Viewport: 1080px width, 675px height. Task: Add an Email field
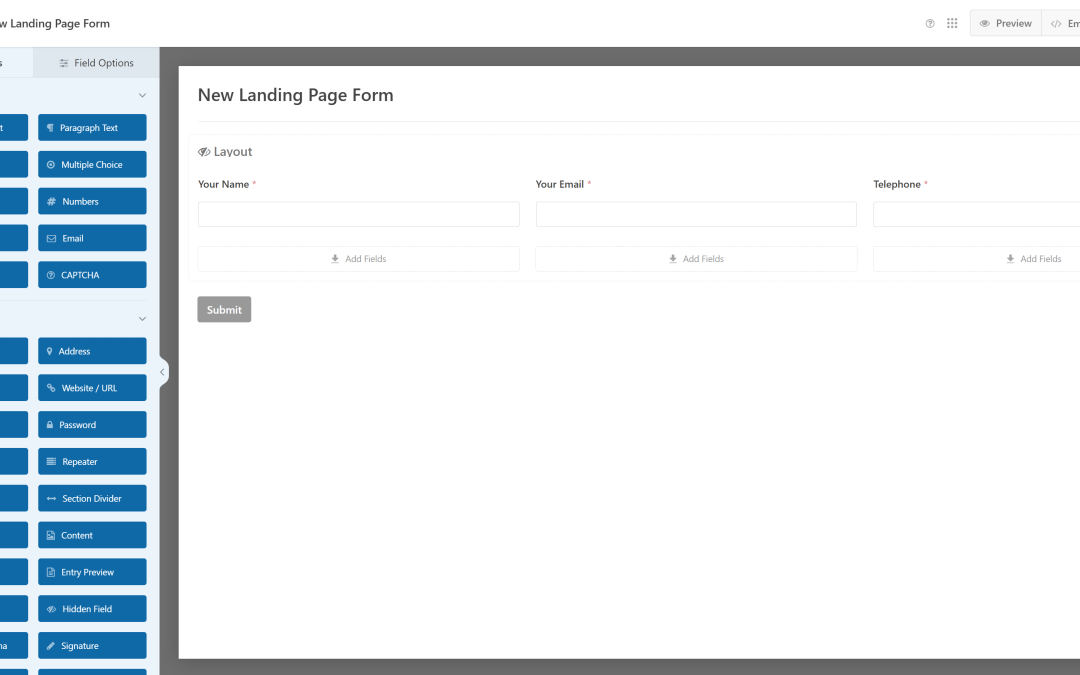click(92, 237)
